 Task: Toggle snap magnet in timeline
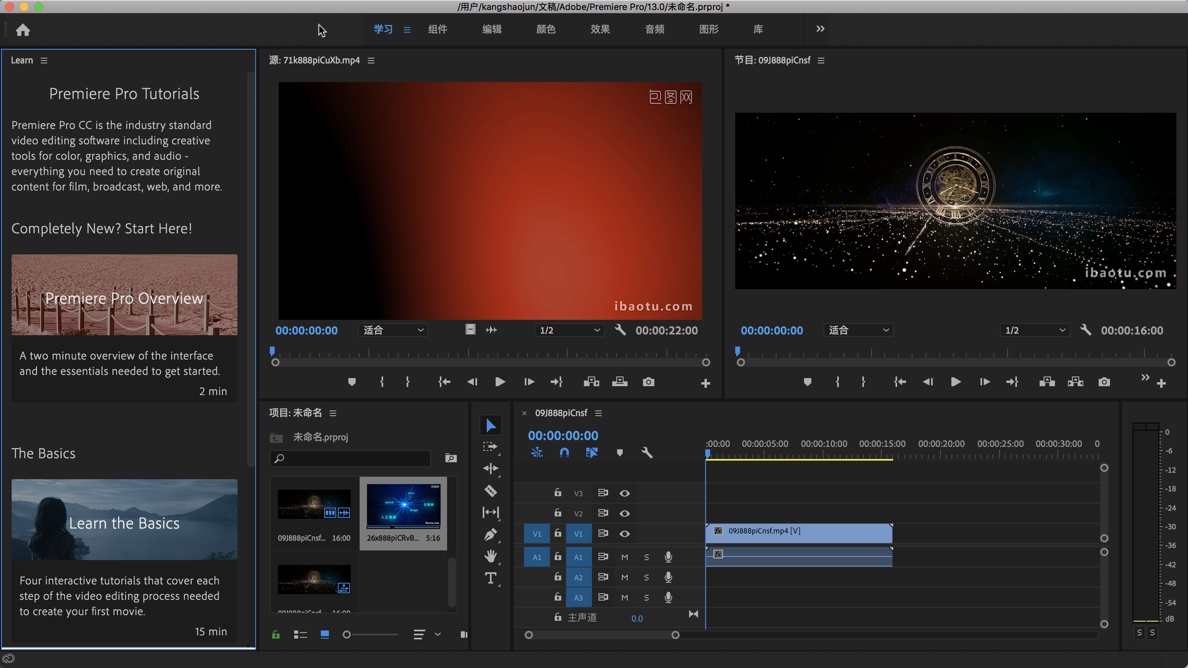tap(564, 452)
